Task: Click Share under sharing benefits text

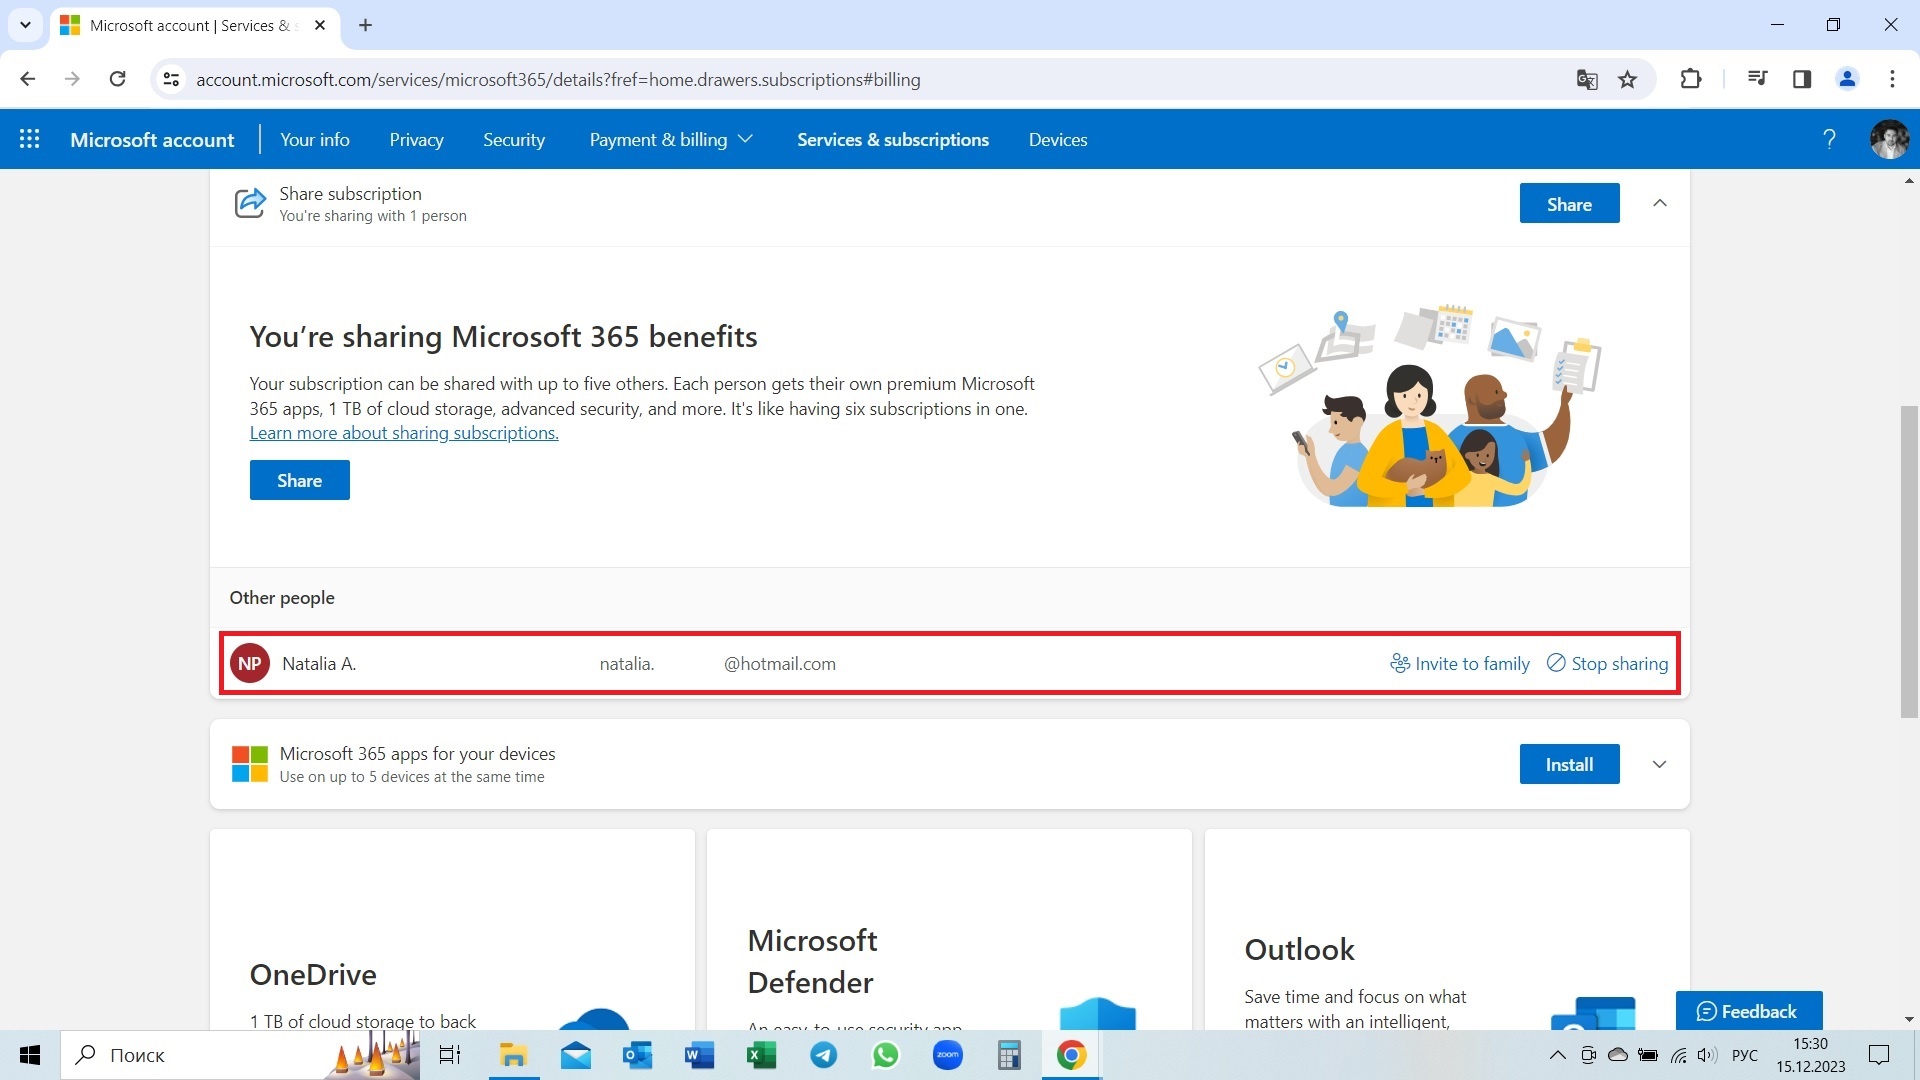Action: pyautogui.click(x=299, y=480)
